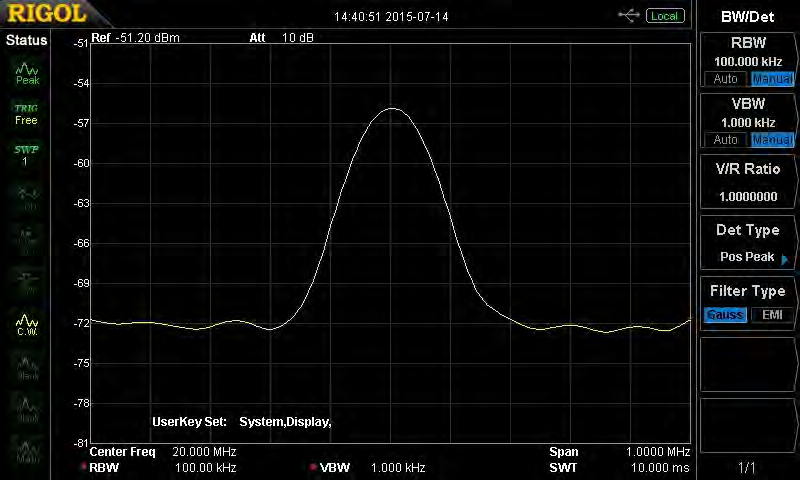Click the Peak detector status icon
This screenshot has height=480, width=800.
pos(27,73)
